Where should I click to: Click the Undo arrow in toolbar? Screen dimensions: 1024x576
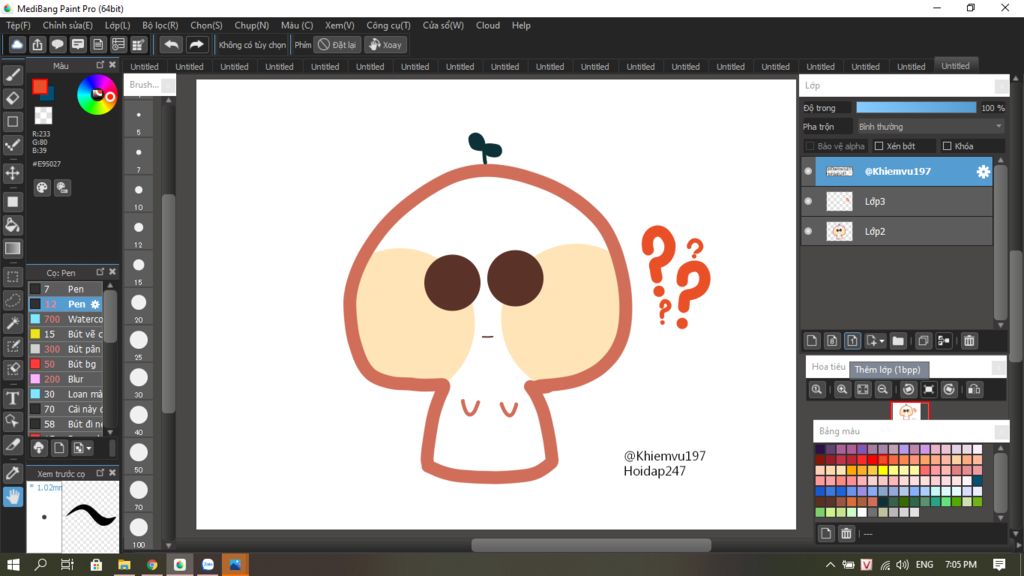[171, 45]
